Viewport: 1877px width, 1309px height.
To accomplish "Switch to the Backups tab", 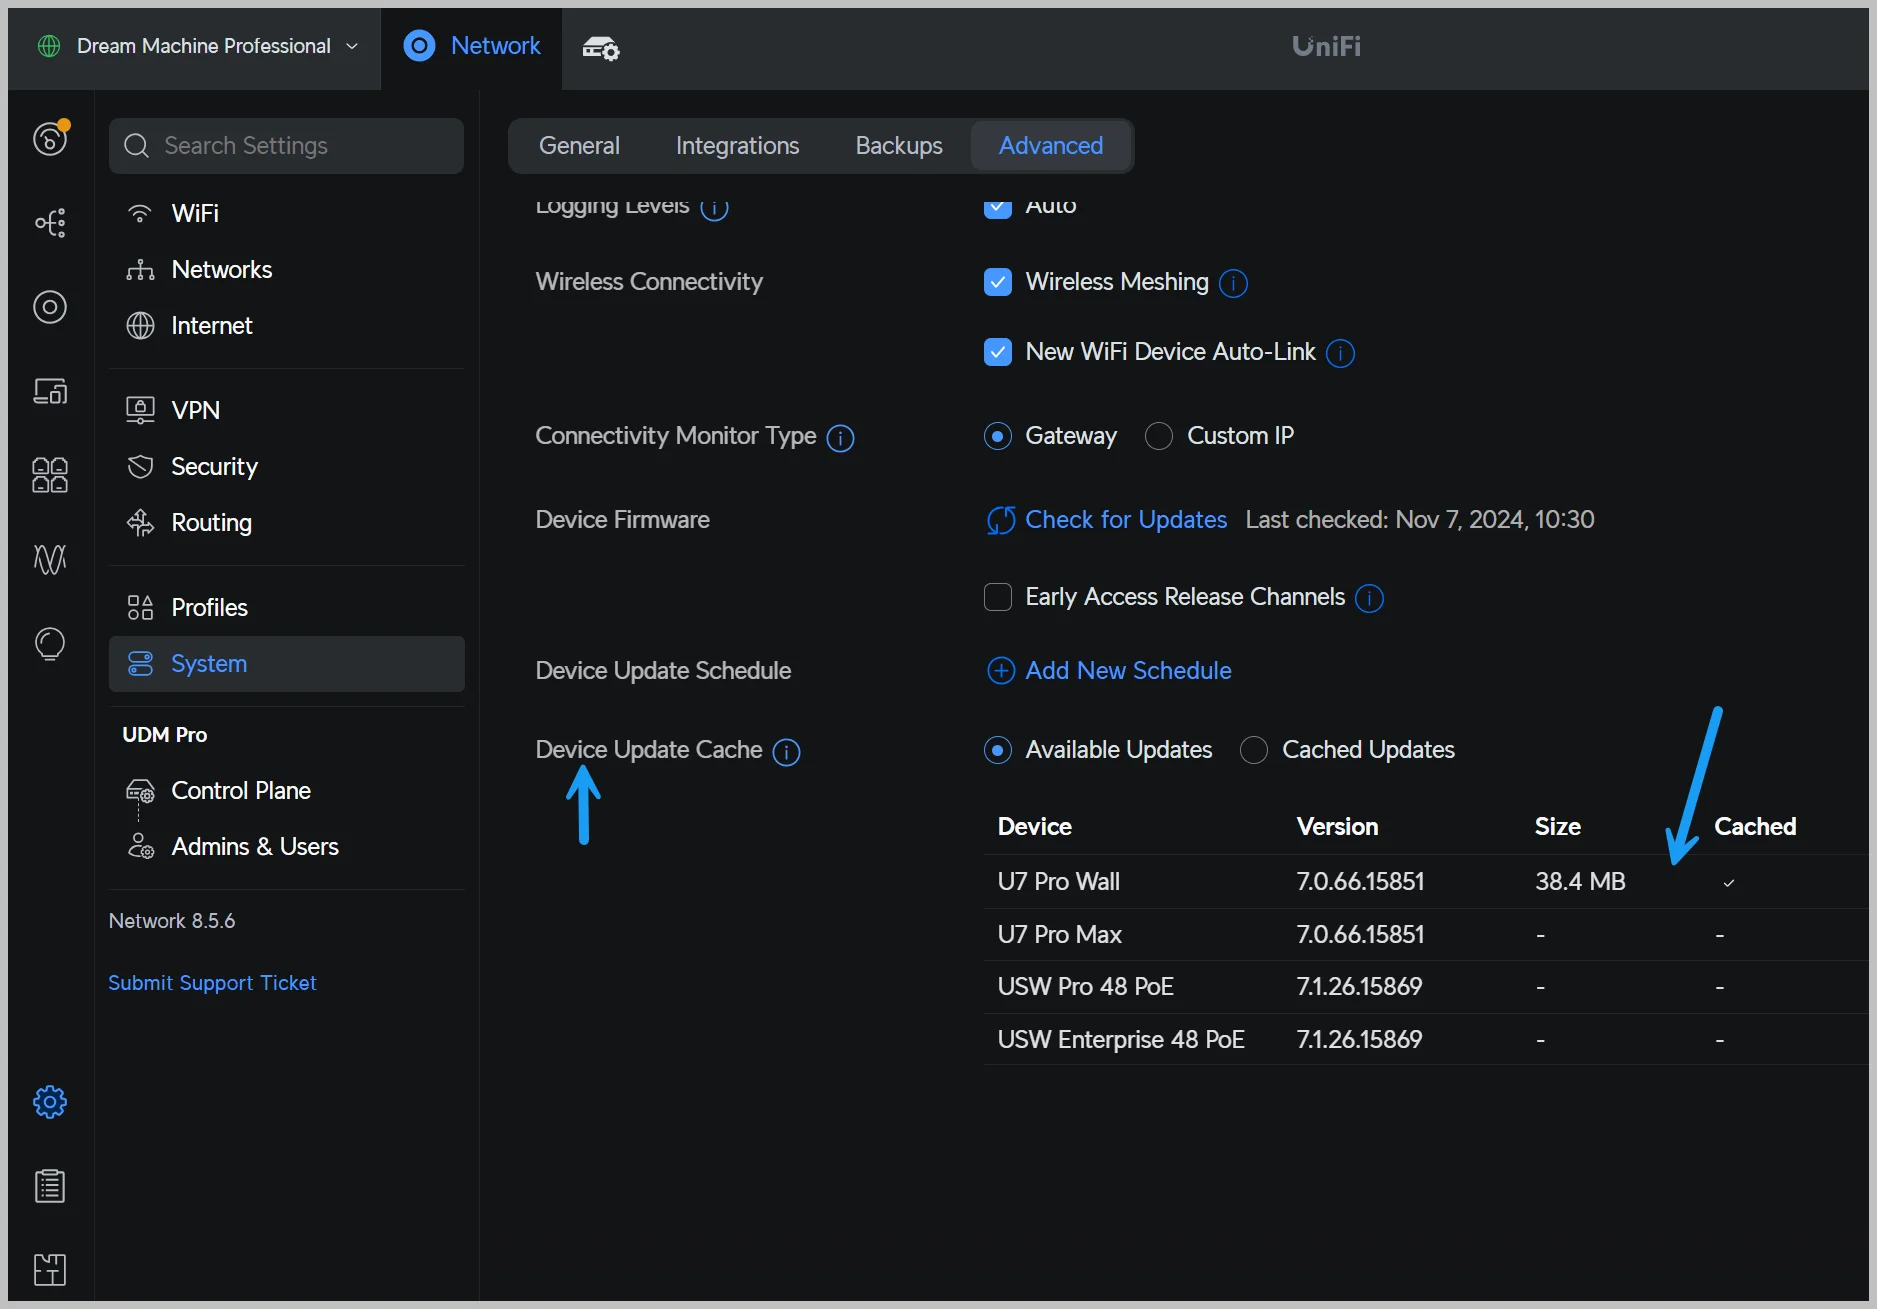I will [x=899, y=146].
